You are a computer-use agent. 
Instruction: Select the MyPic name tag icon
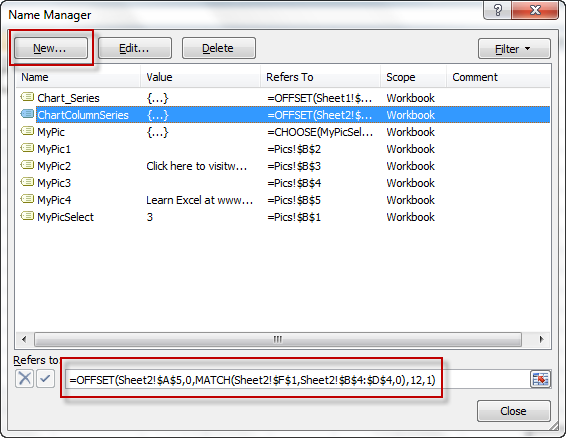(27, 131)
